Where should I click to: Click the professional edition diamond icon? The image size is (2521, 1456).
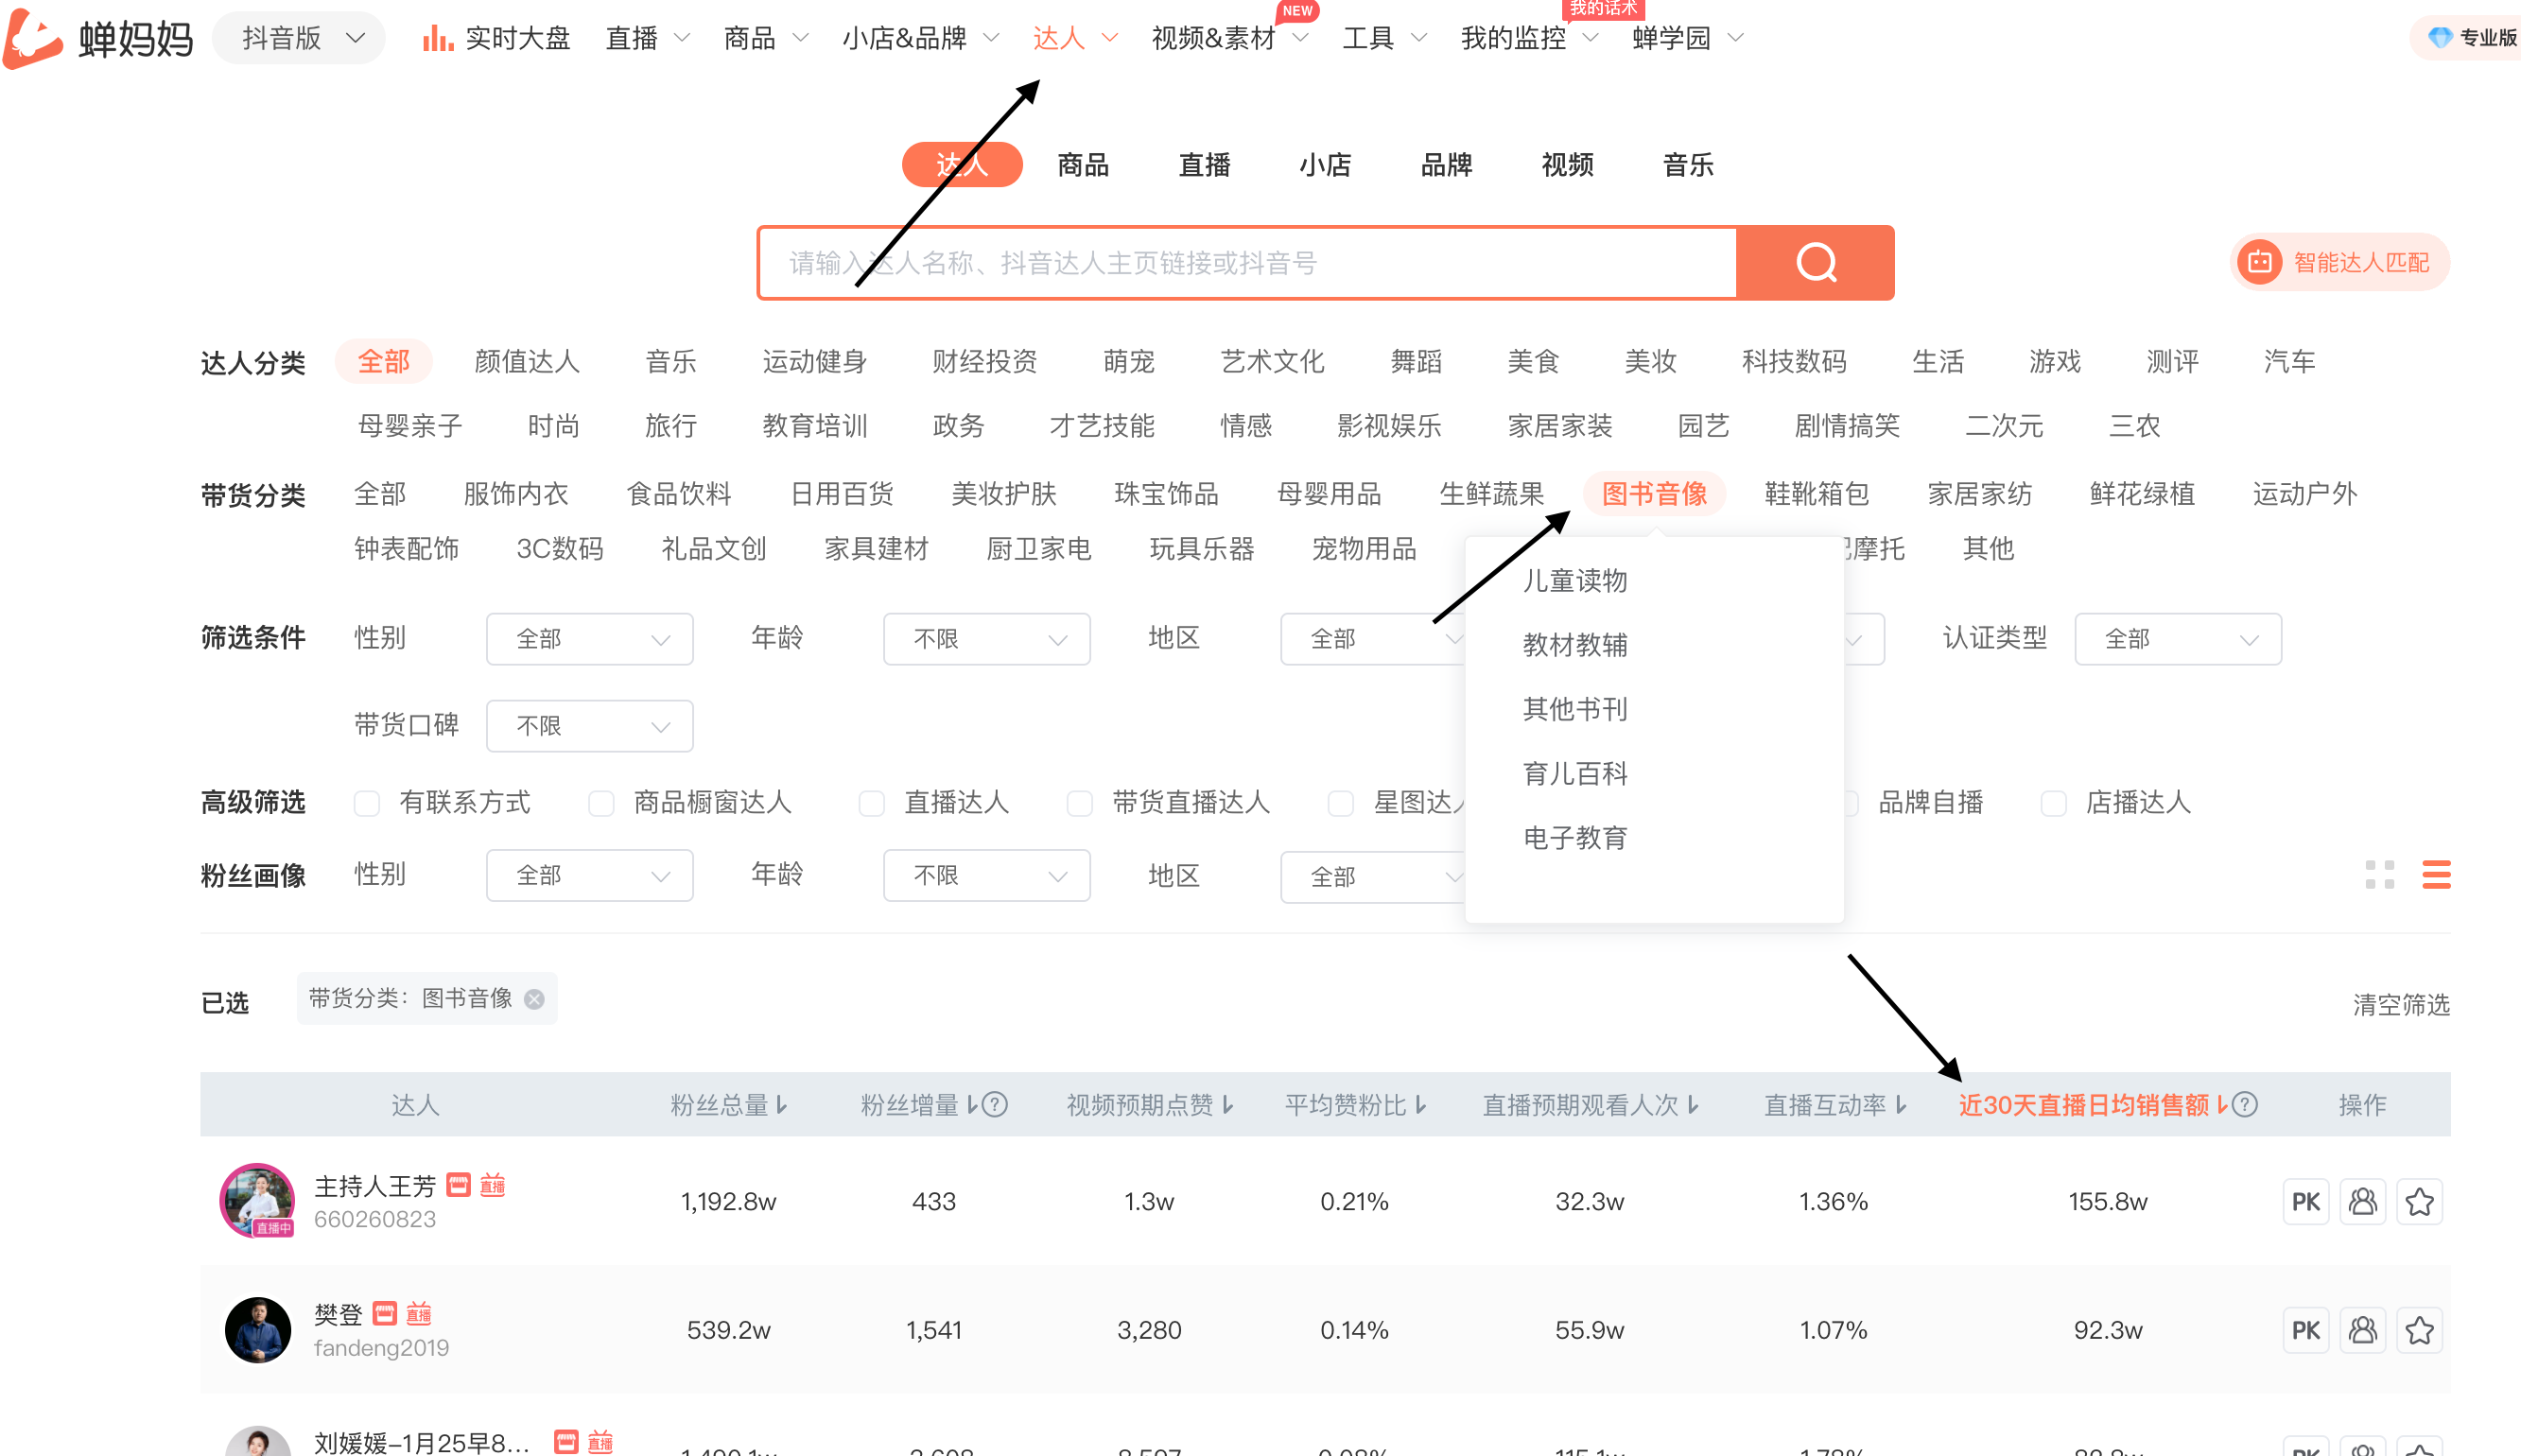click(2440, 38)
